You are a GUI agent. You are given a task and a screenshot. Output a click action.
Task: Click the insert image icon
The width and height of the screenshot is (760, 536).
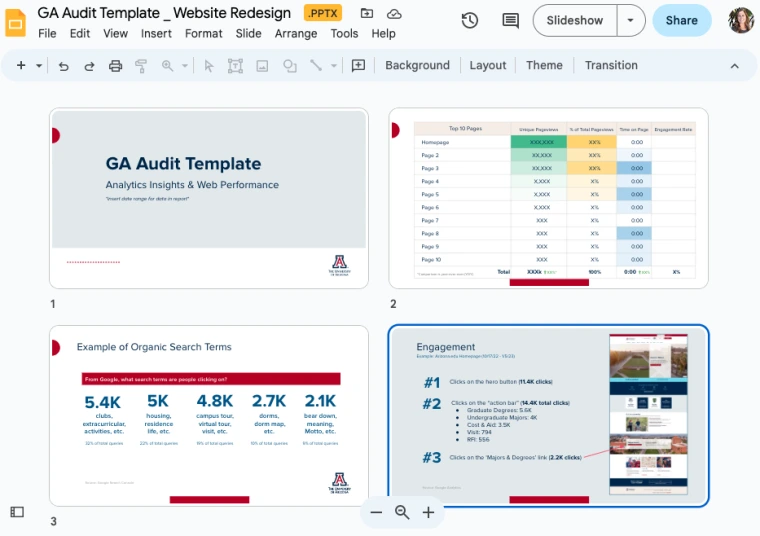click(262, 66)
